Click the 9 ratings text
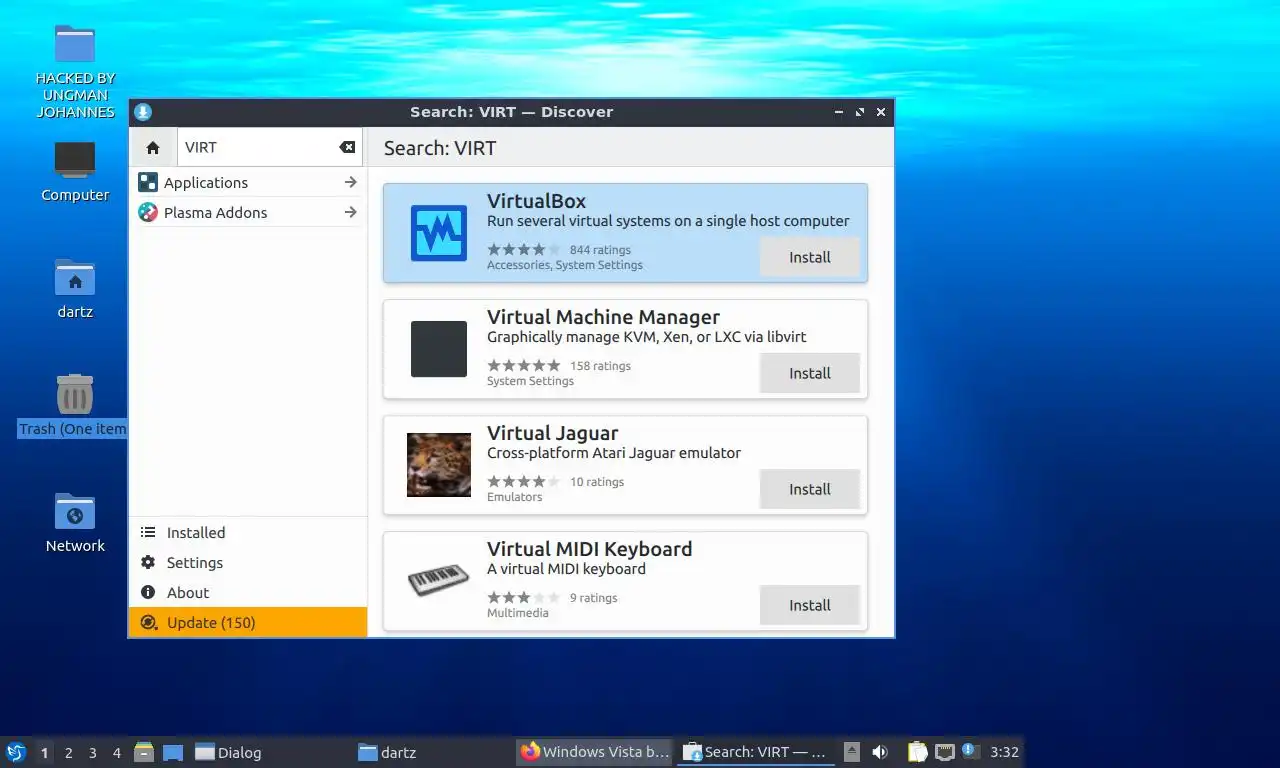Viewport: 1280px width, 768px height. (594, 598)
